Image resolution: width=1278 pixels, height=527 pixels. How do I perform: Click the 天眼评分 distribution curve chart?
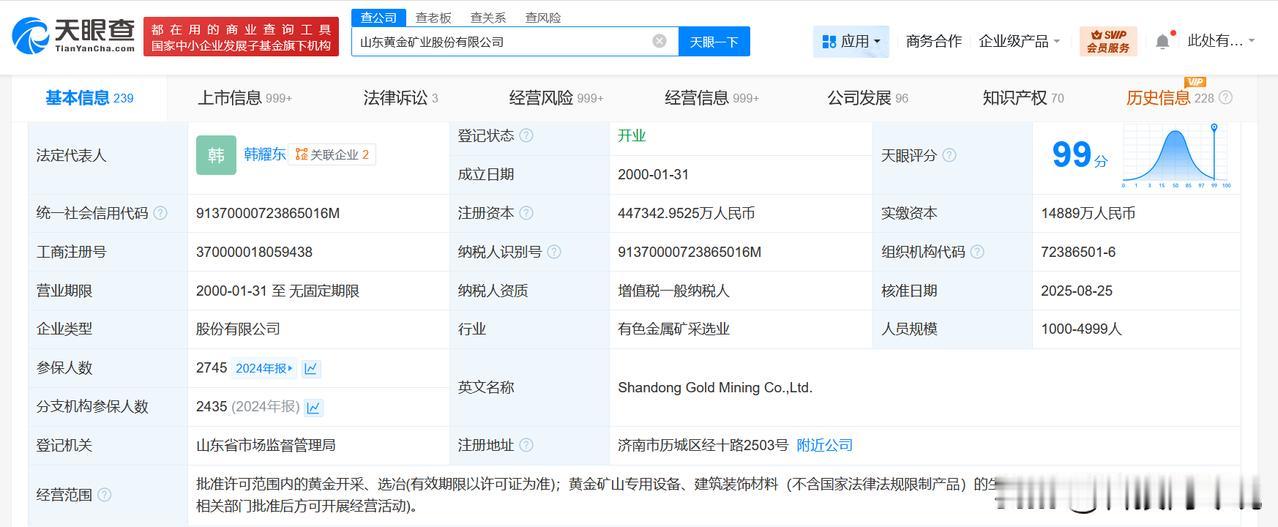1177,158
